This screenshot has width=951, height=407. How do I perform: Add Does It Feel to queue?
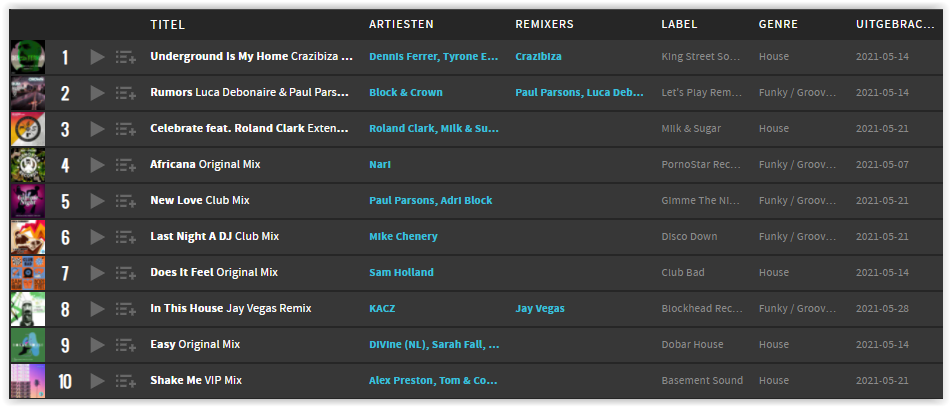(x=126, y=273)
